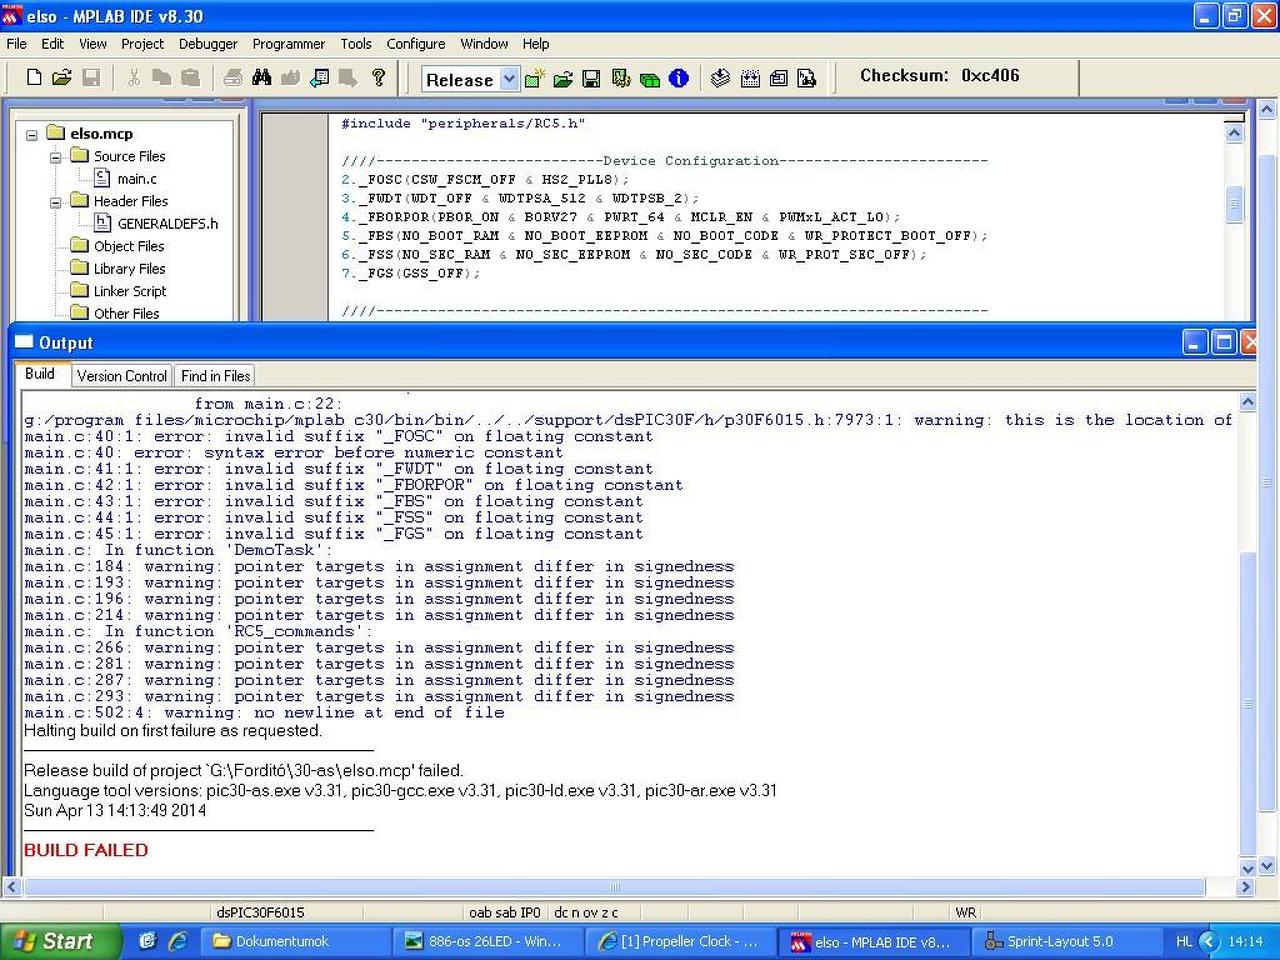
Task: Click the Cut scissors toolbar icon
Action: 134,77
